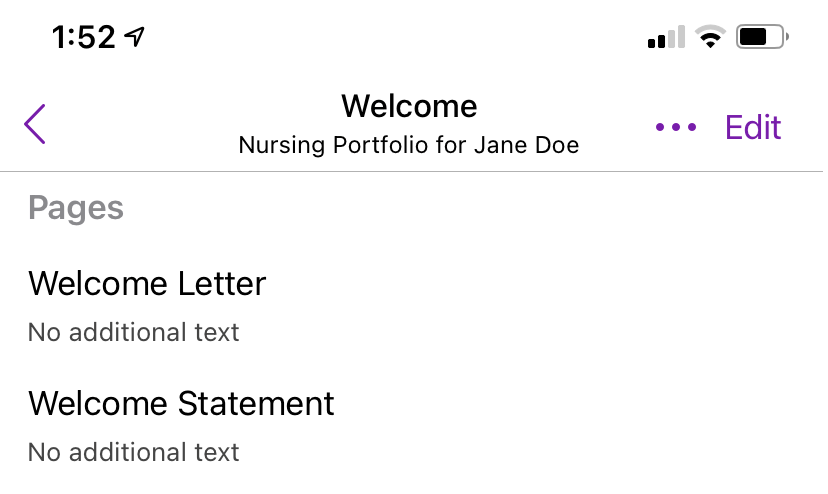Tap the battery indicator icon
The width and height of the screenshot is (828, 494).
762,36
